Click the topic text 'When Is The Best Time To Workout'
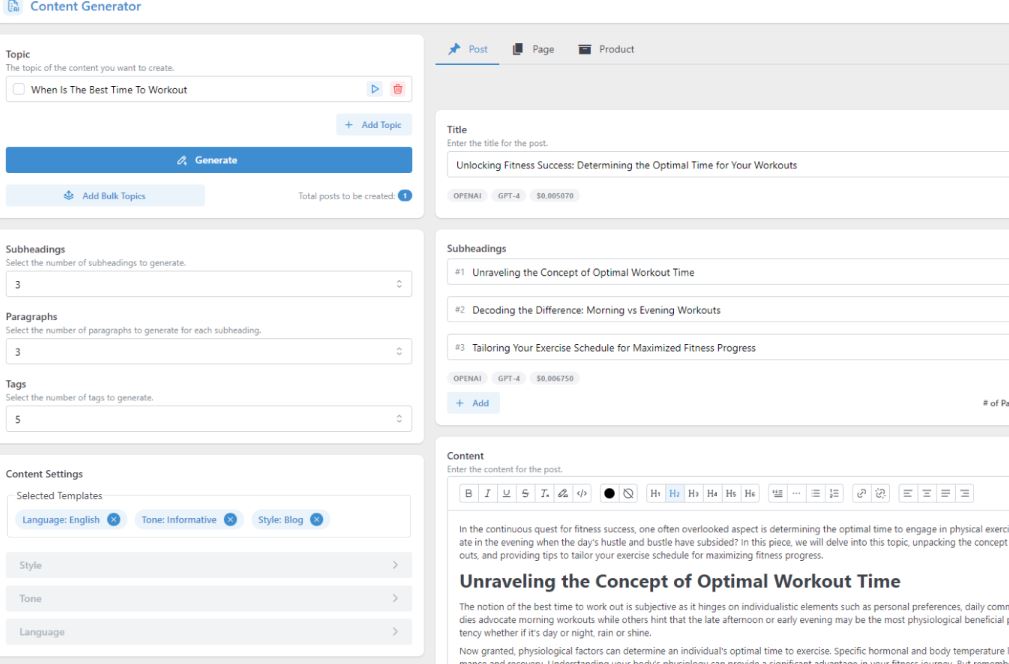This screenshot has width=1009, height=664. [x=109, y=89]
